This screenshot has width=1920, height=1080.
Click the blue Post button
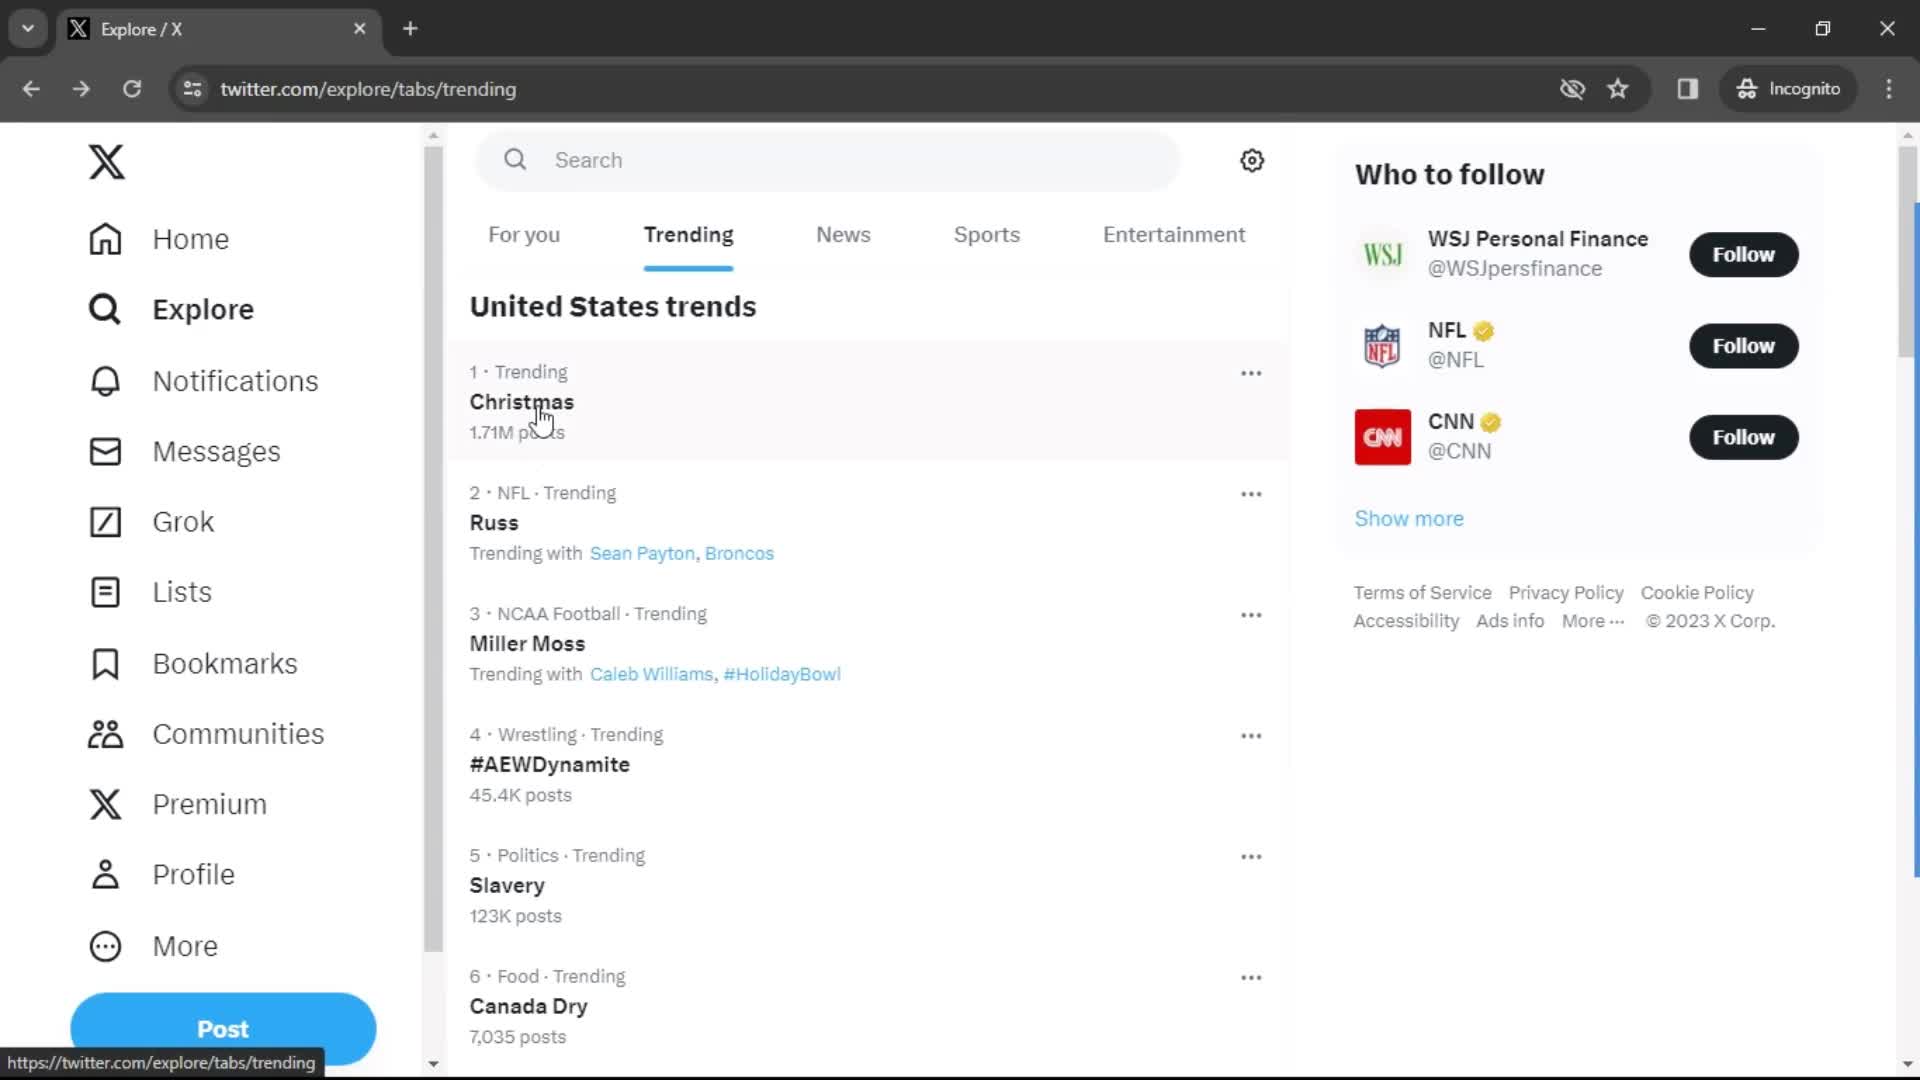tap(223, 1028)
